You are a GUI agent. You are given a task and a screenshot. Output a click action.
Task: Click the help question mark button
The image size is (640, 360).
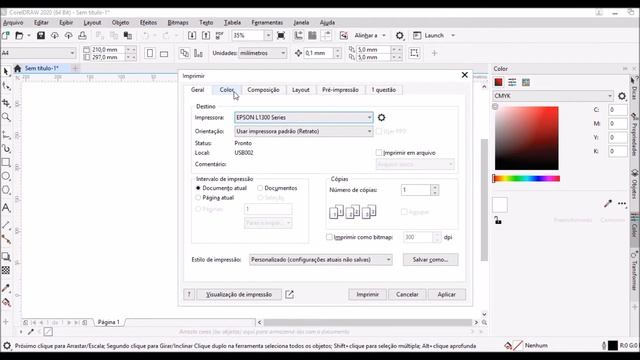[x=189, y=294]
